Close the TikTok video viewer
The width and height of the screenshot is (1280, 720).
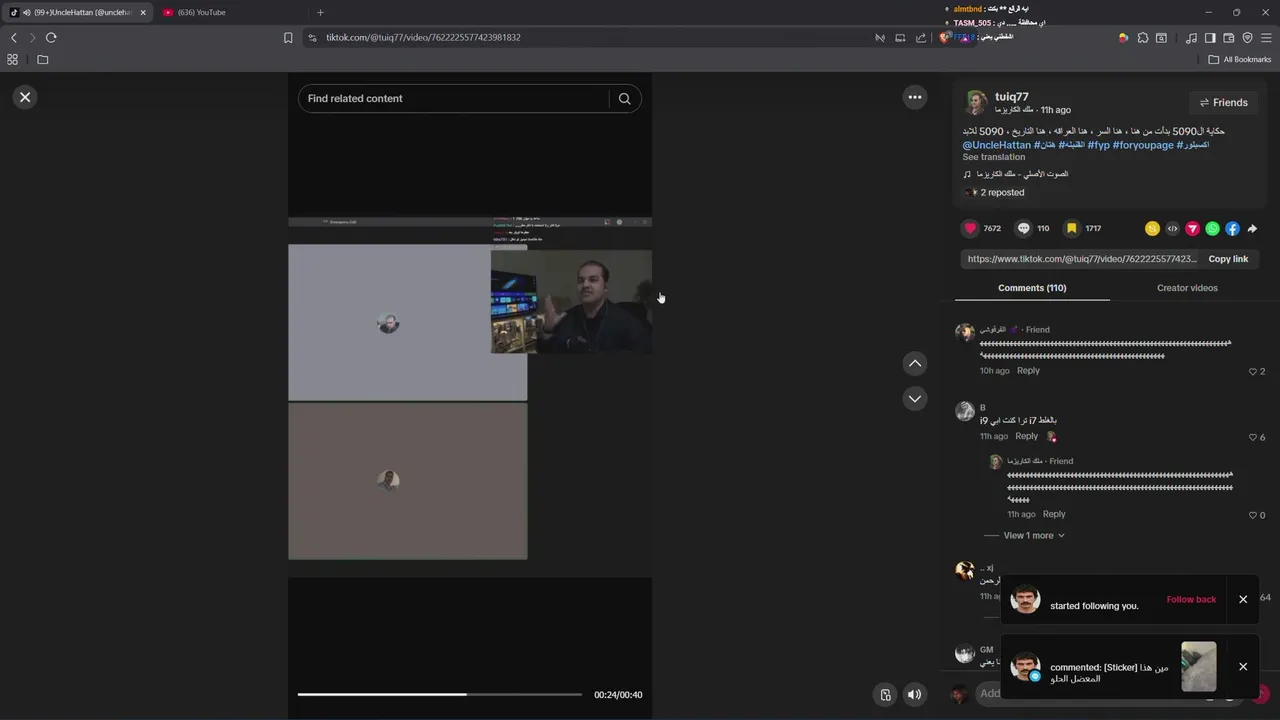pos(25,97)
